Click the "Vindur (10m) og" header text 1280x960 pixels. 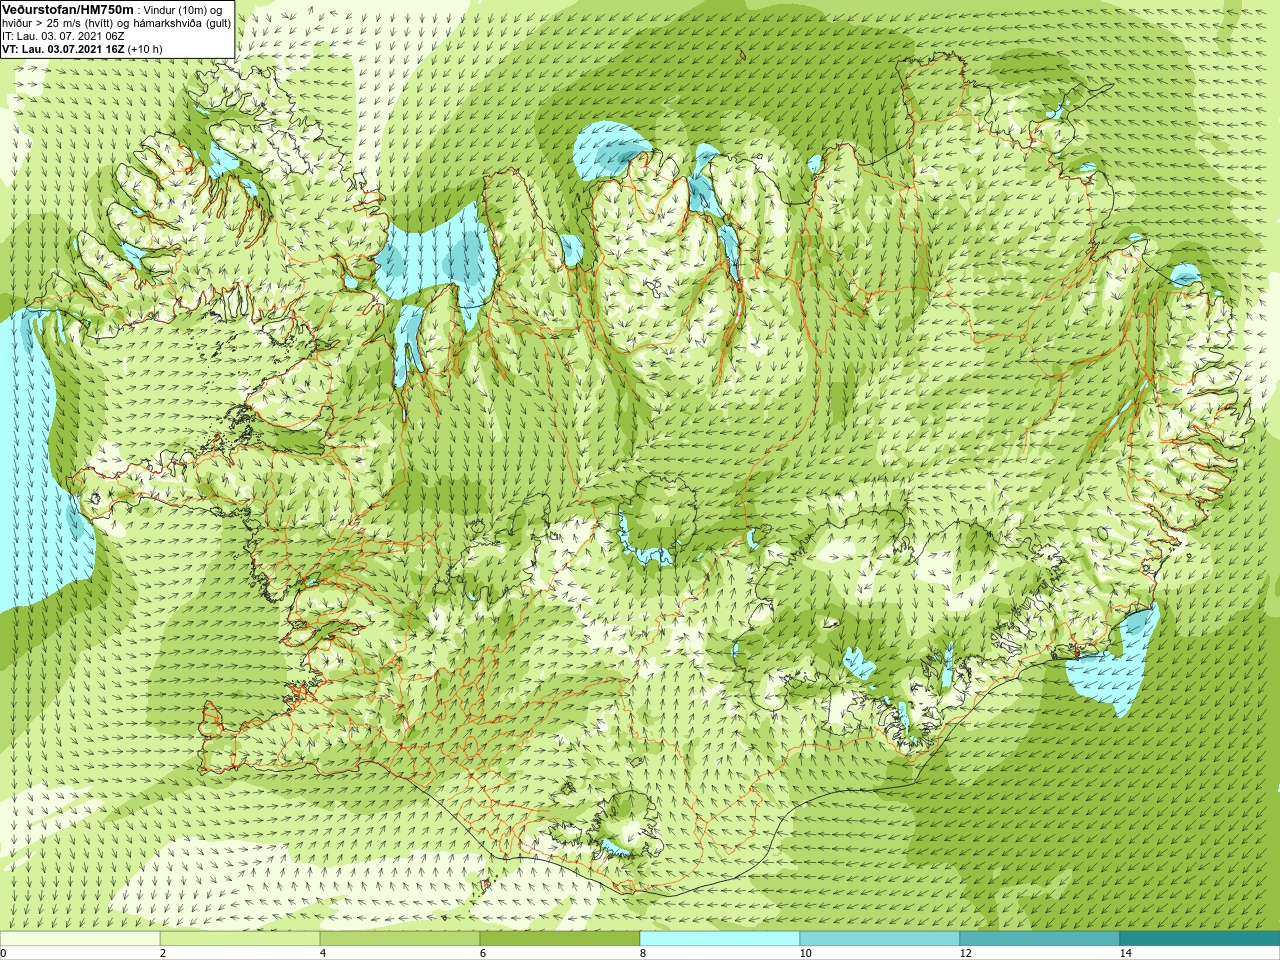click(x=183, y=10)
